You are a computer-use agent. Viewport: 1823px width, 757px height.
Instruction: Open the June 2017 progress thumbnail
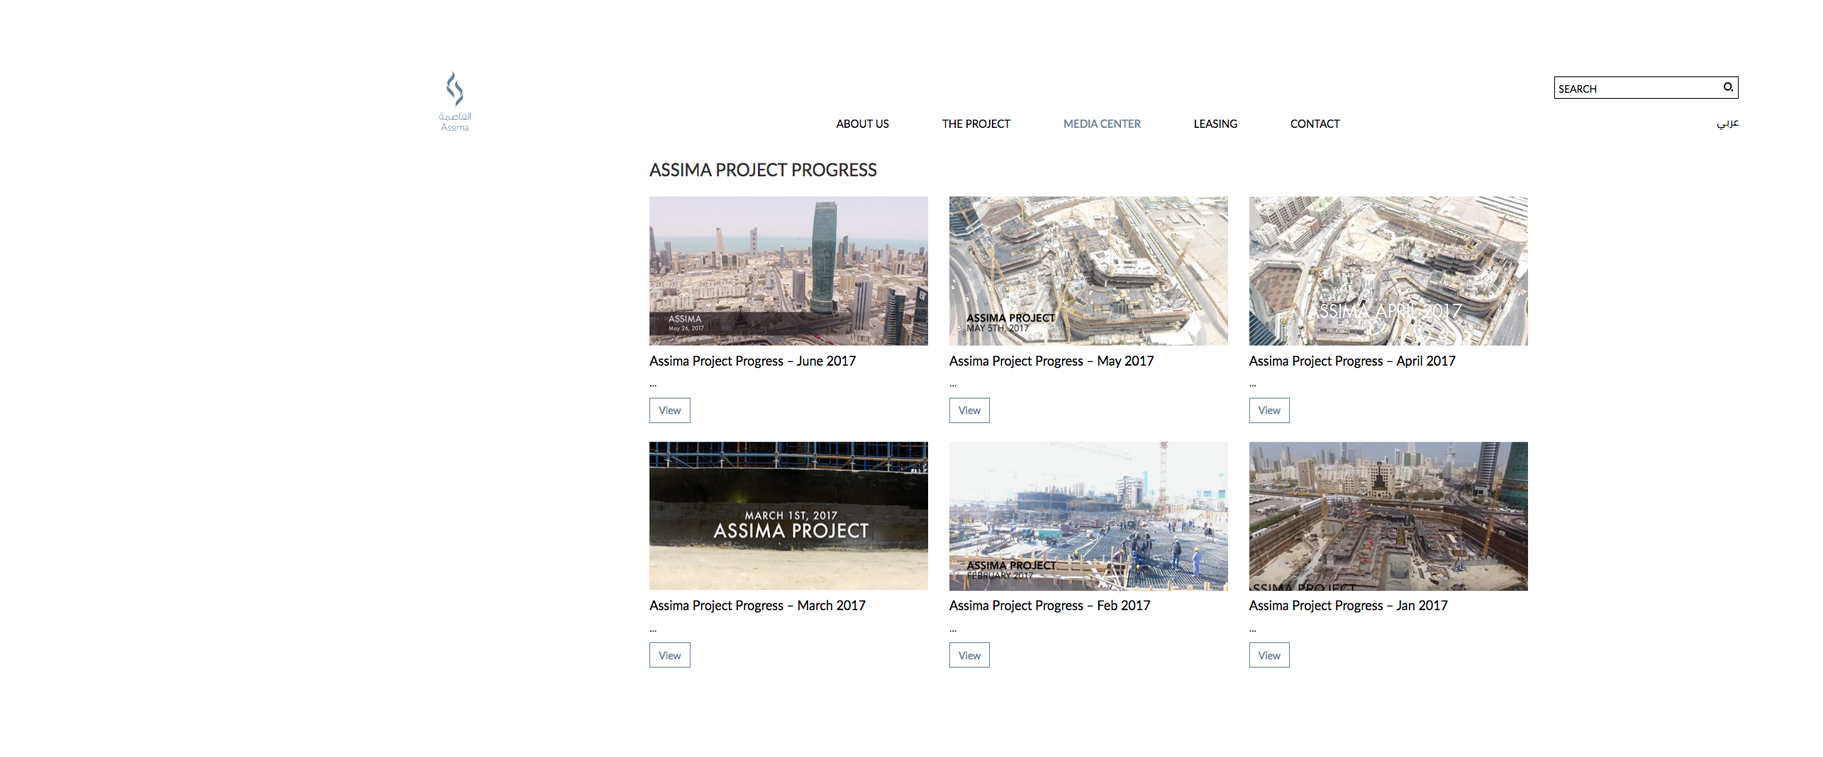(x=788, y=271)
